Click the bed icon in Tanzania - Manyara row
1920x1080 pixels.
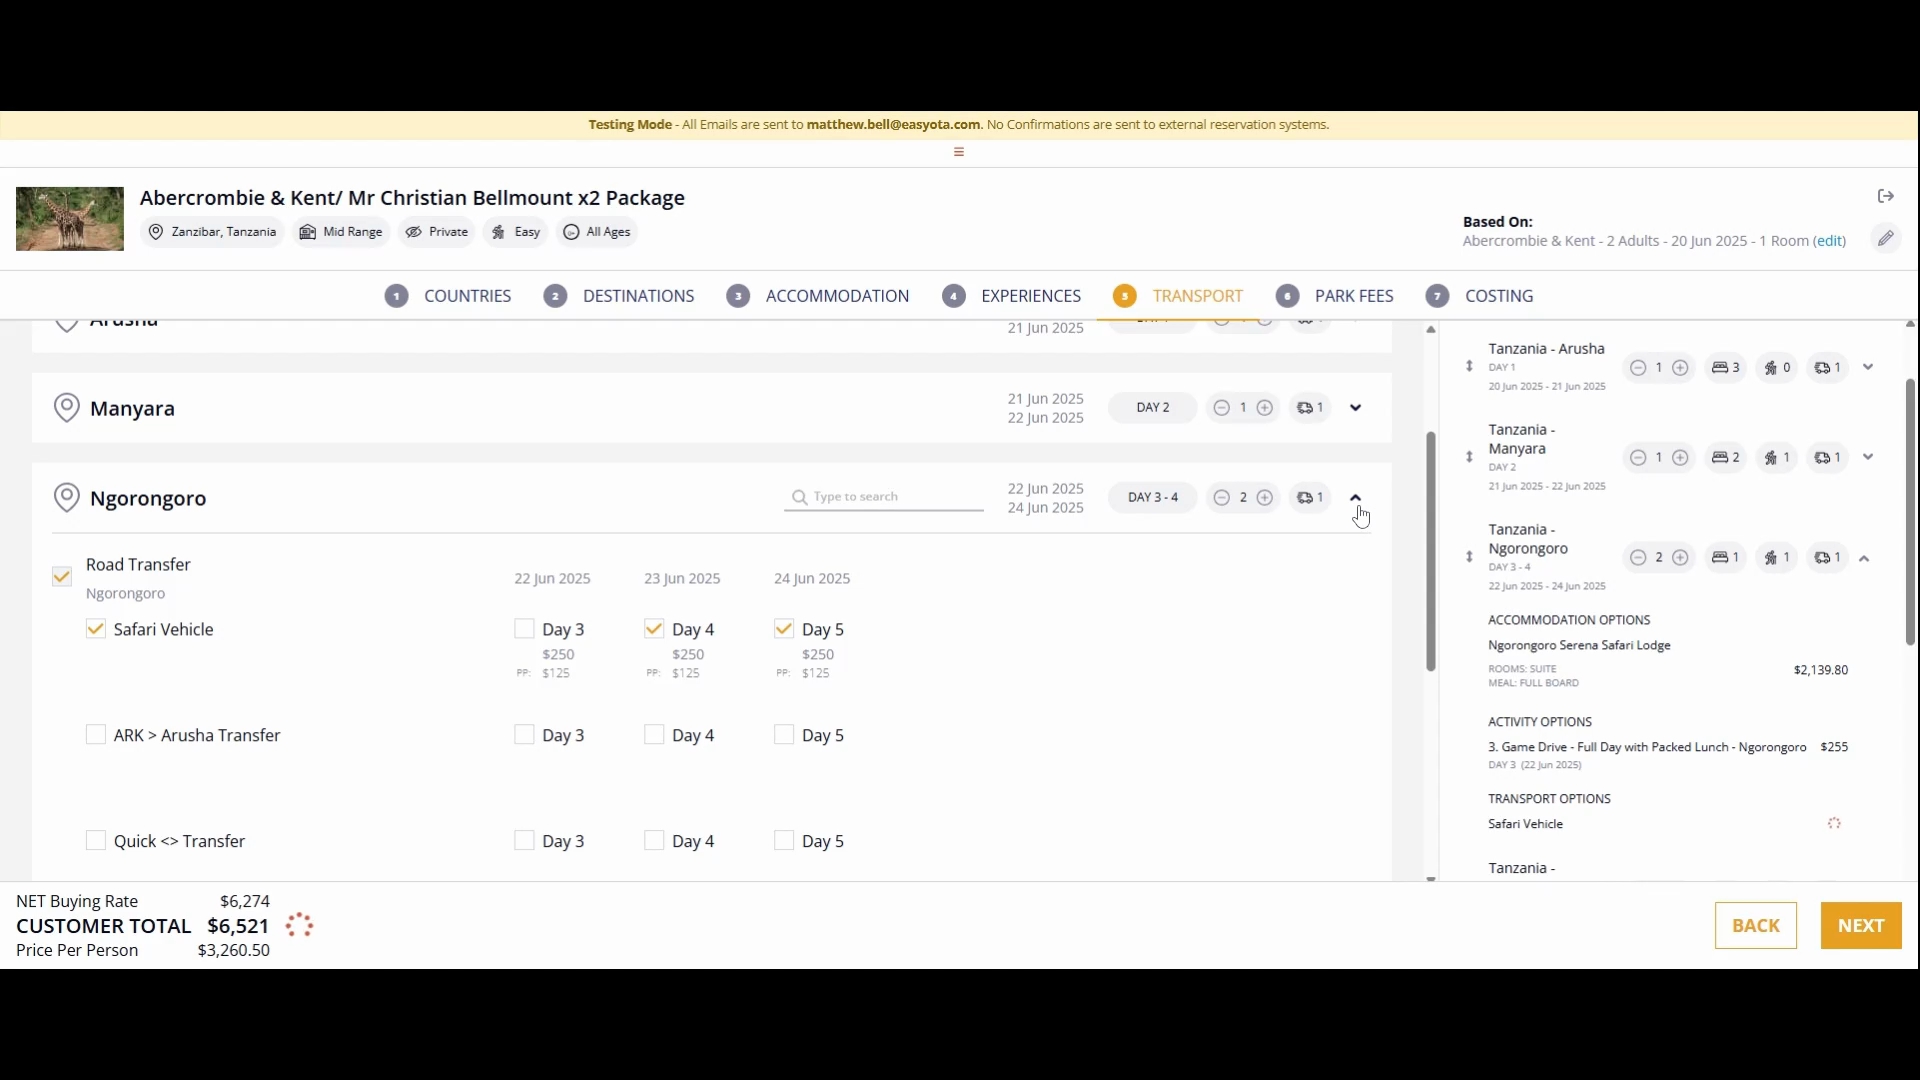[1720, 458]
